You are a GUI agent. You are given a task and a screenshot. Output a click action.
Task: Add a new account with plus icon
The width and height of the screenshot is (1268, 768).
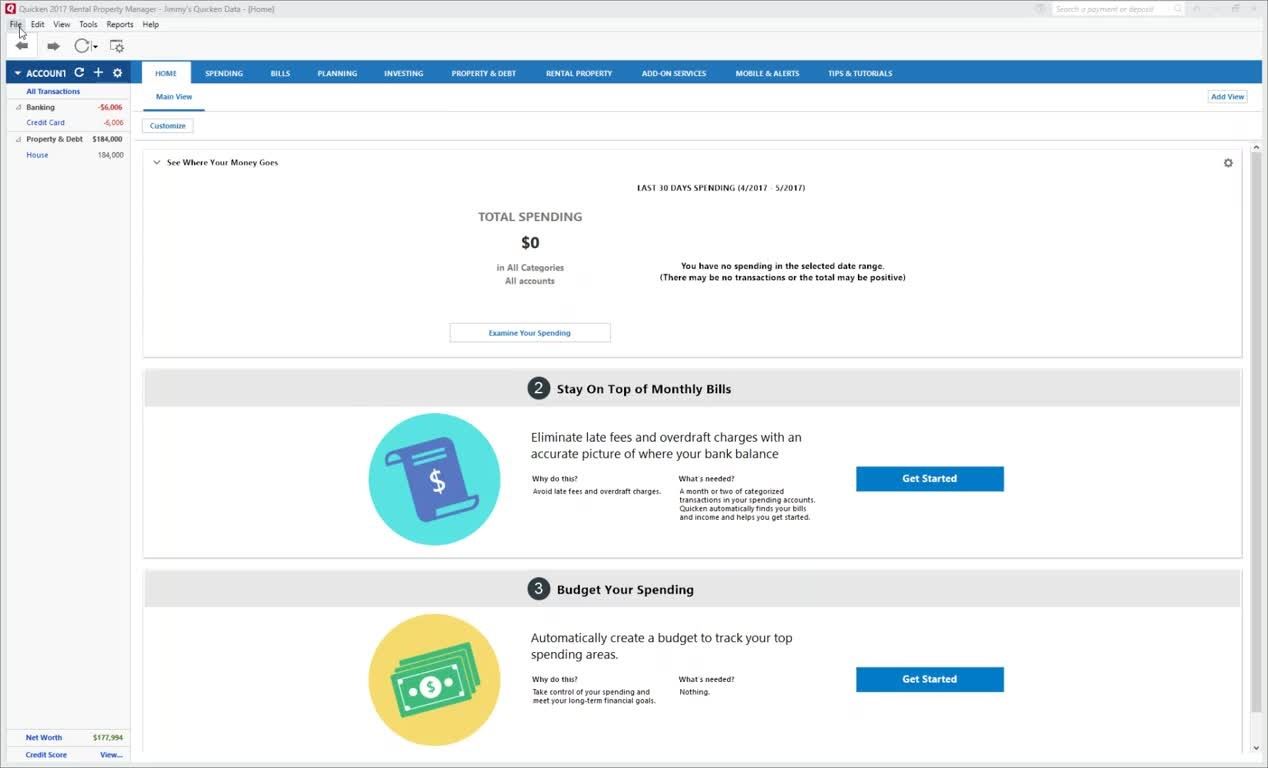pyautogui.click(x=98, y=73)
